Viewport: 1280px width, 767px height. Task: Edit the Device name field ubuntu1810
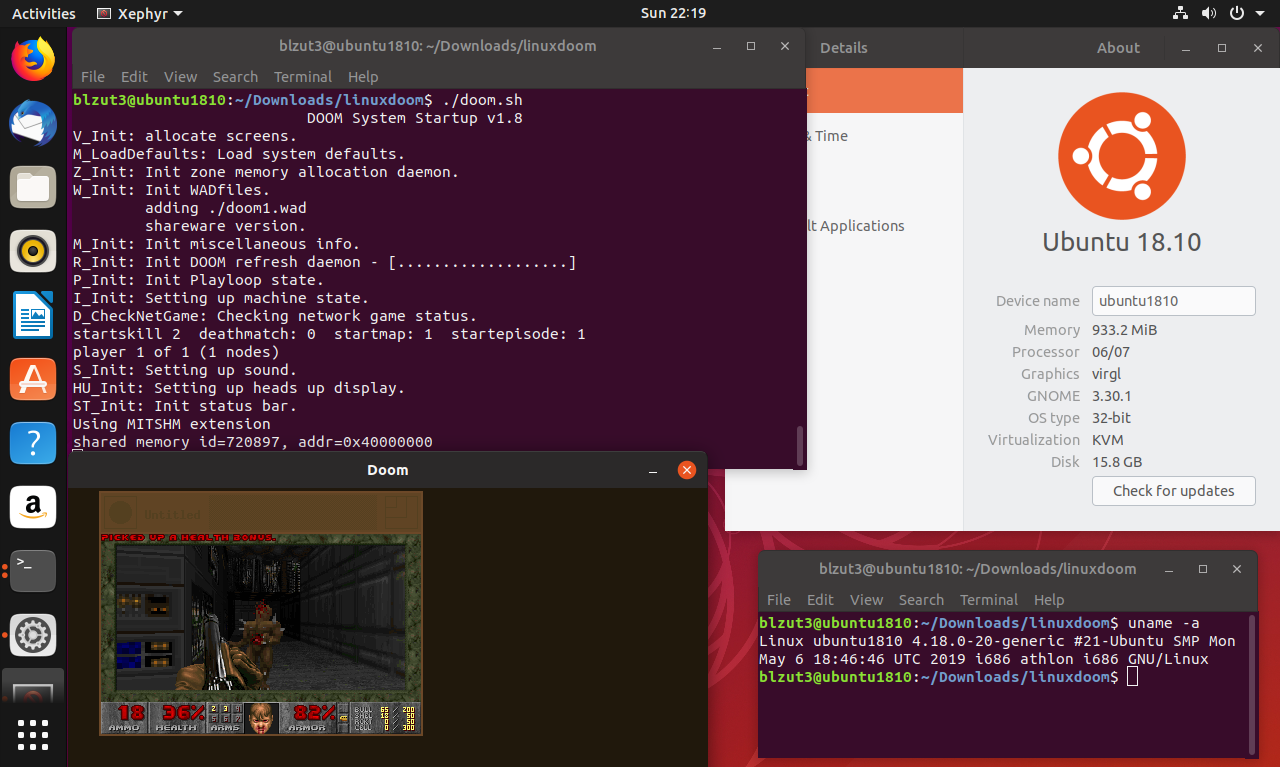tap(1174, 301)
